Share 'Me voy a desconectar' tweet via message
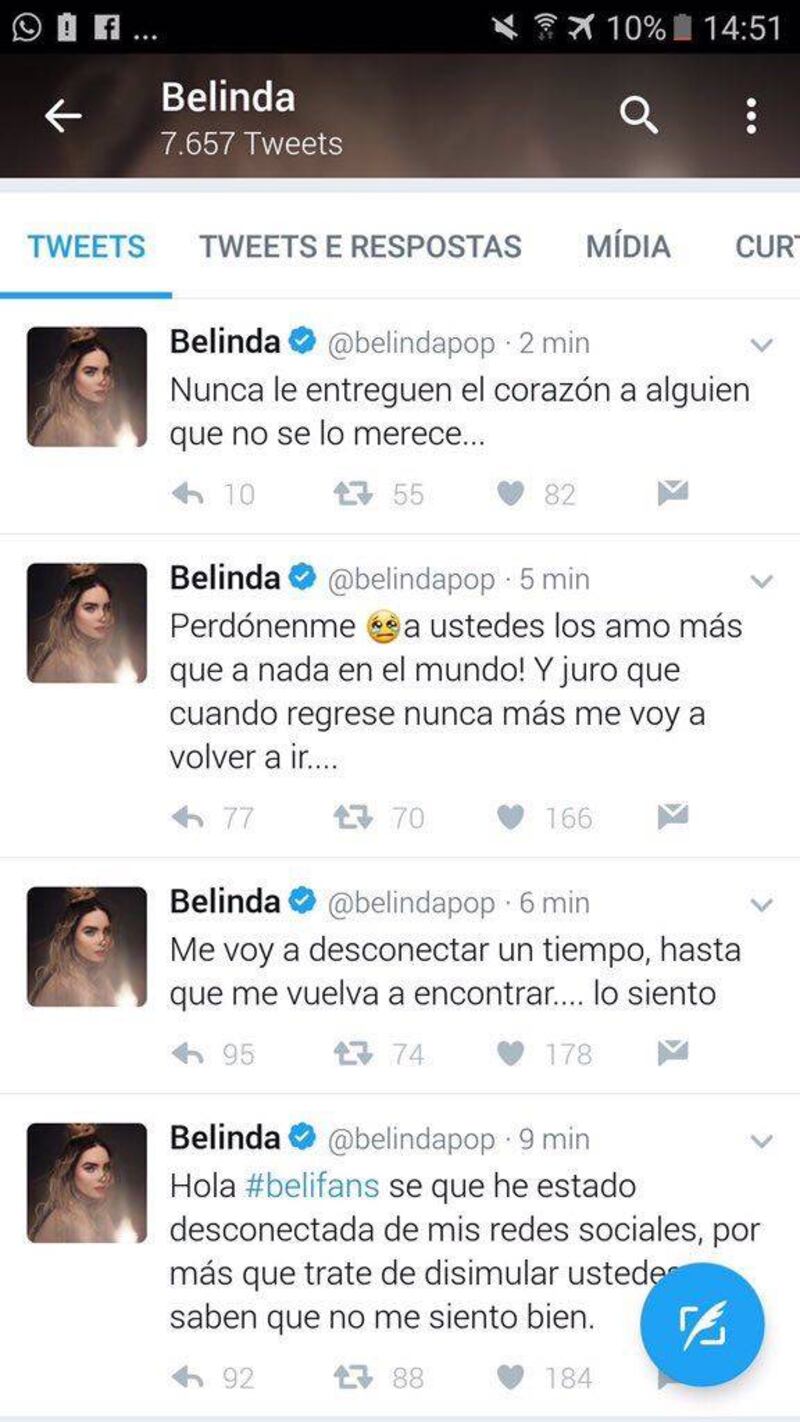The width and height of the screenshot is (800, 1422). (673, 1052)
